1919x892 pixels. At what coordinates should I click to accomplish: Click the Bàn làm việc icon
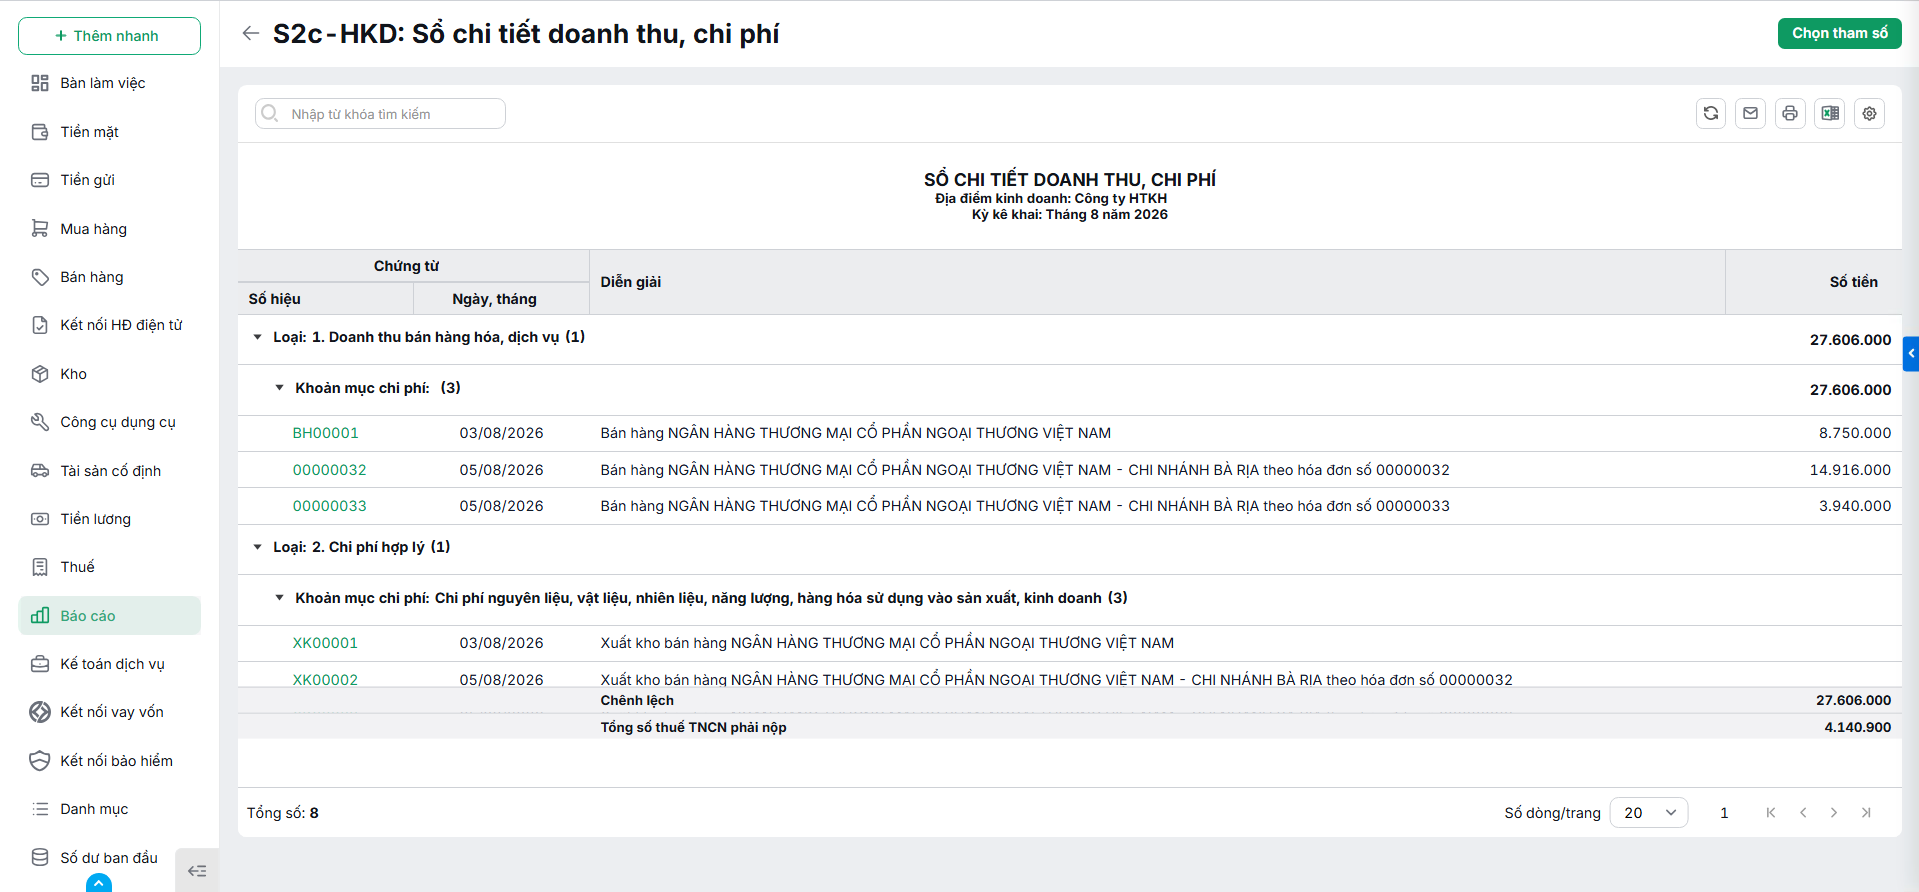[40, 83]
